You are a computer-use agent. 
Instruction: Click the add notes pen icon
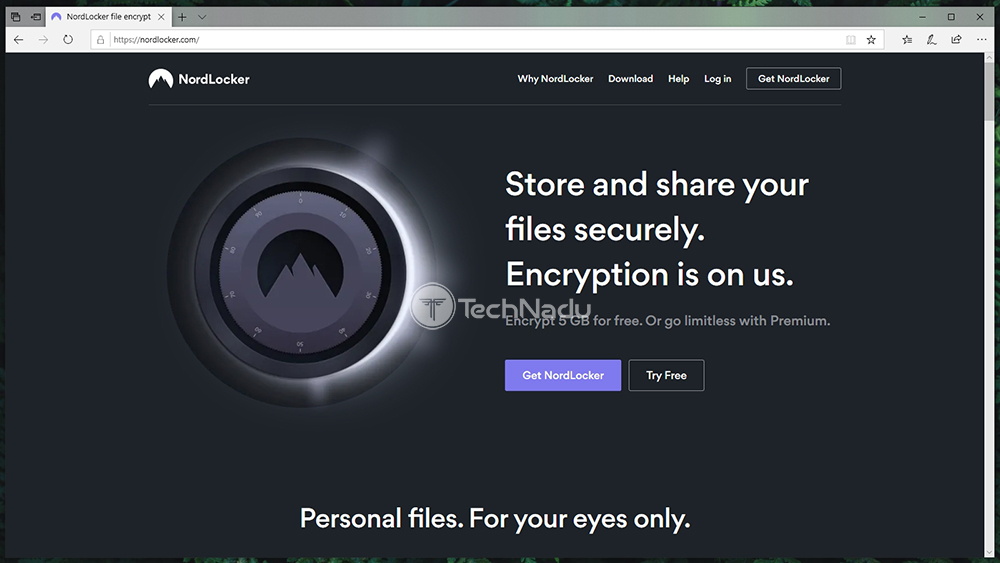tap(932, 40)
